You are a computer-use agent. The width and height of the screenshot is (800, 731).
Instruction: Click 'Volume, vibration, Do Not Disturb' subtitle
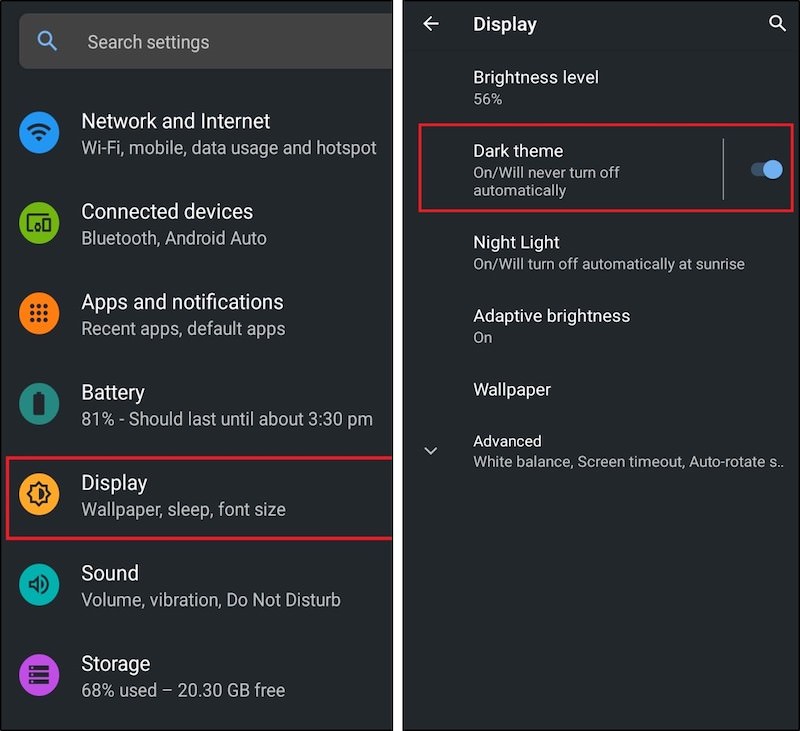211,600
